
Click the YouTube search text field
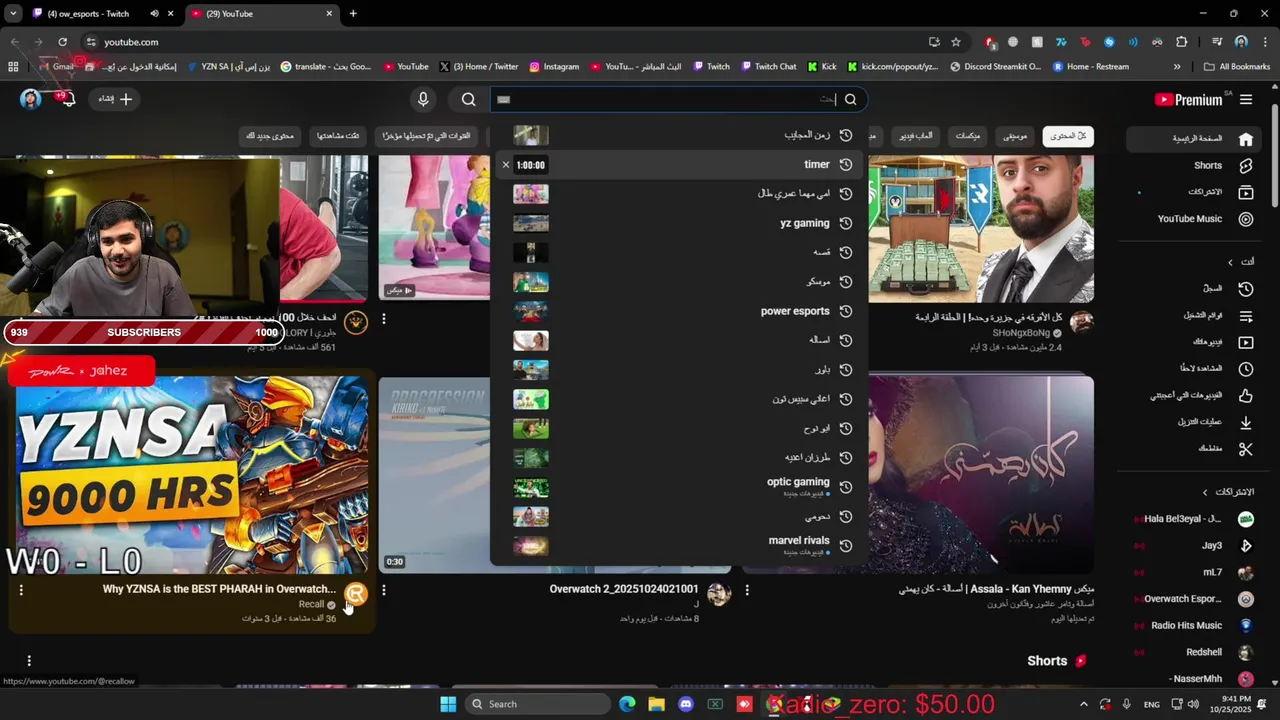(665, 99)
